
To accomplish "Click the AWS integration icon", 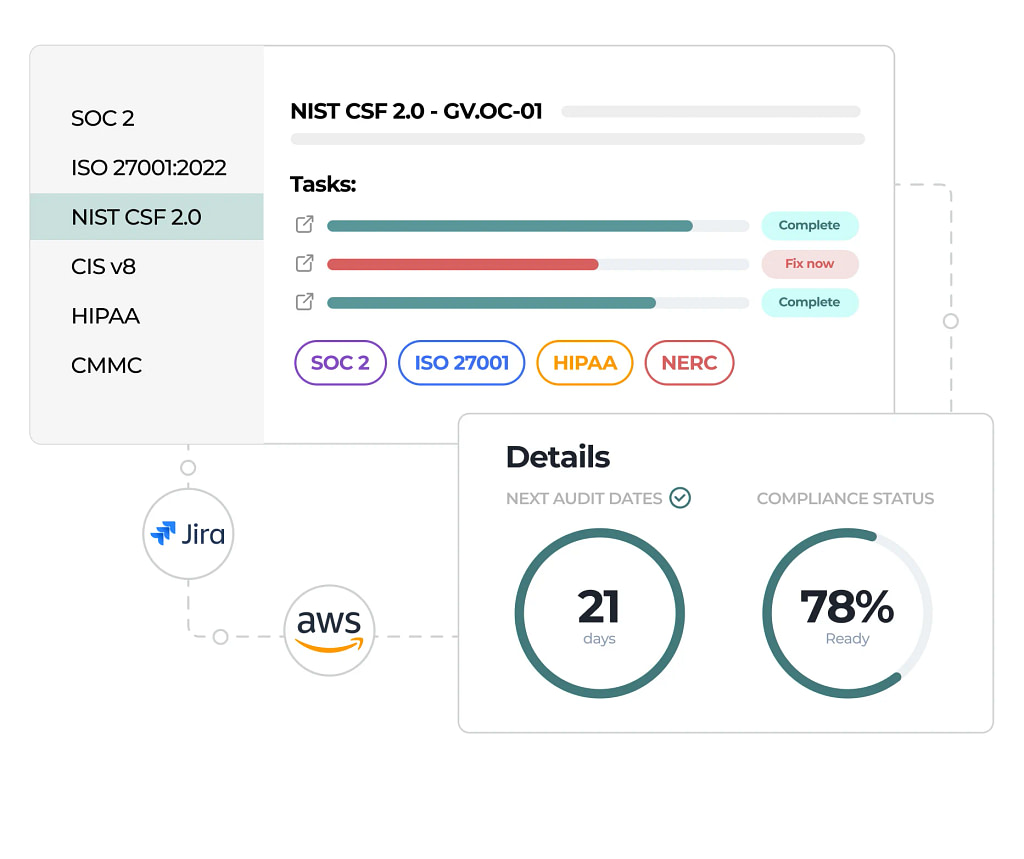I will tap(329, 631).
